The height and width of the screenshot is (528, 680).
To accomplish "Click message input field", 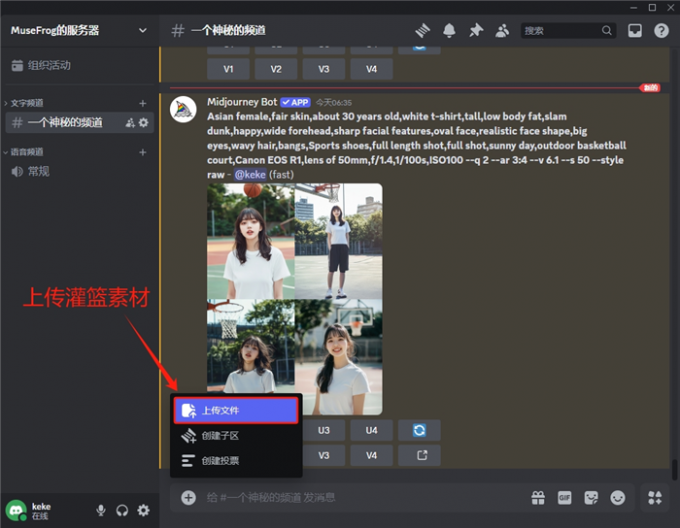I will click(362, 497).
